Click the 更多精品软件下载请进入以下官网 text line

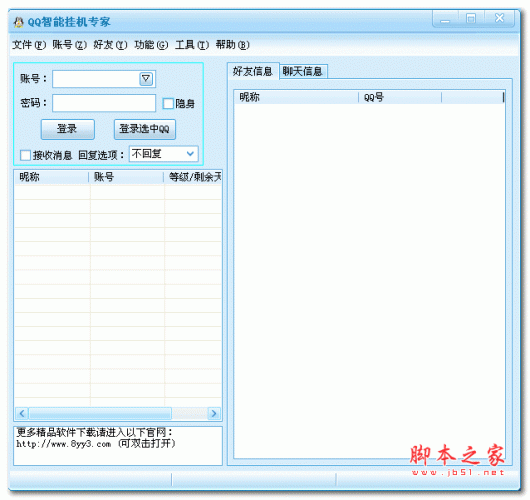pos(94,432)
